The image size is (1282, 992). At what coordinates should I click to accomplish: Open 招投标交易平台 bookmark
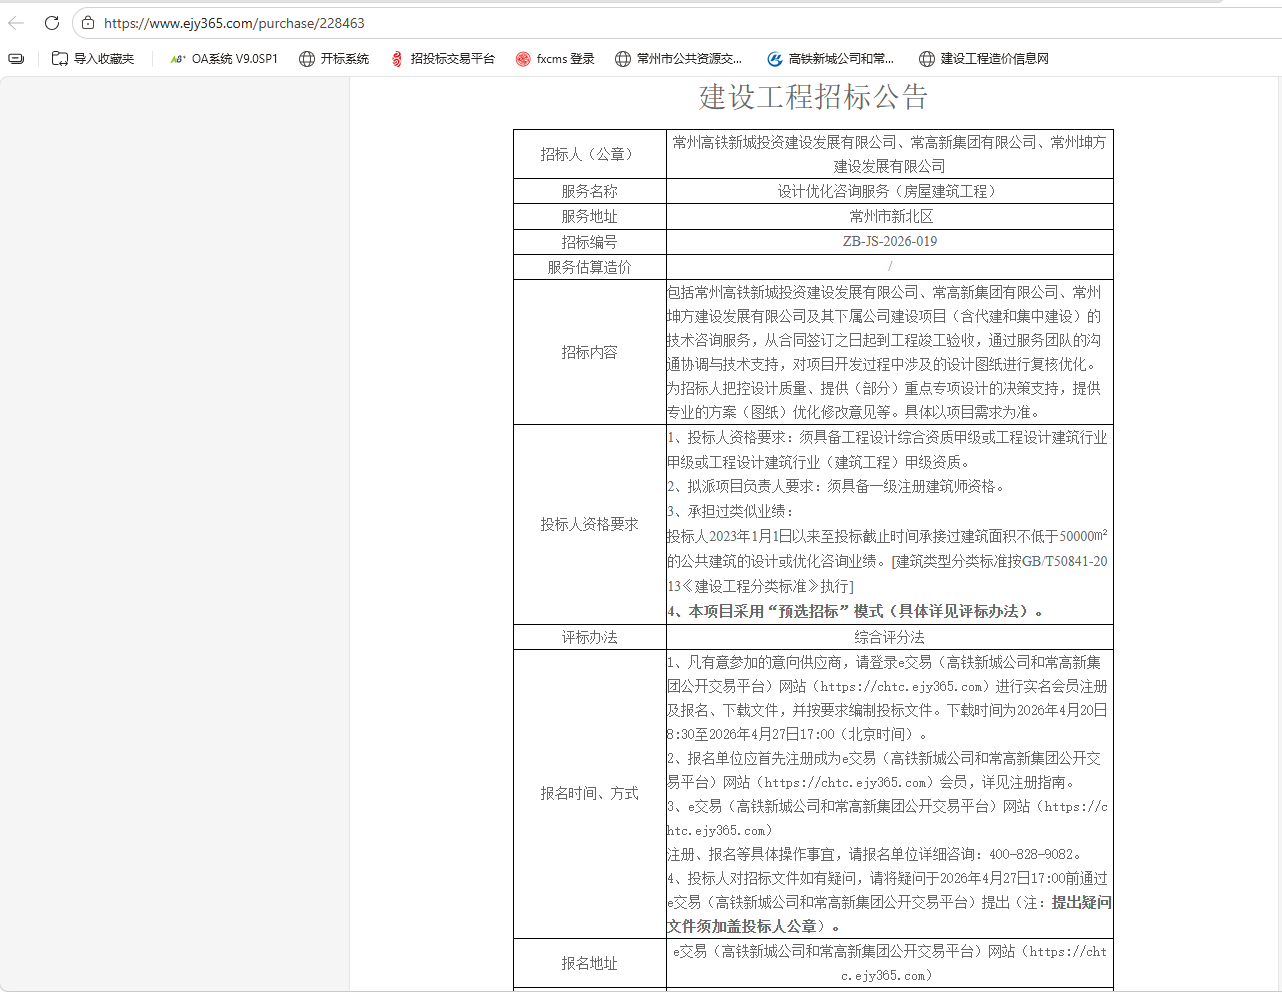[442, 59]
